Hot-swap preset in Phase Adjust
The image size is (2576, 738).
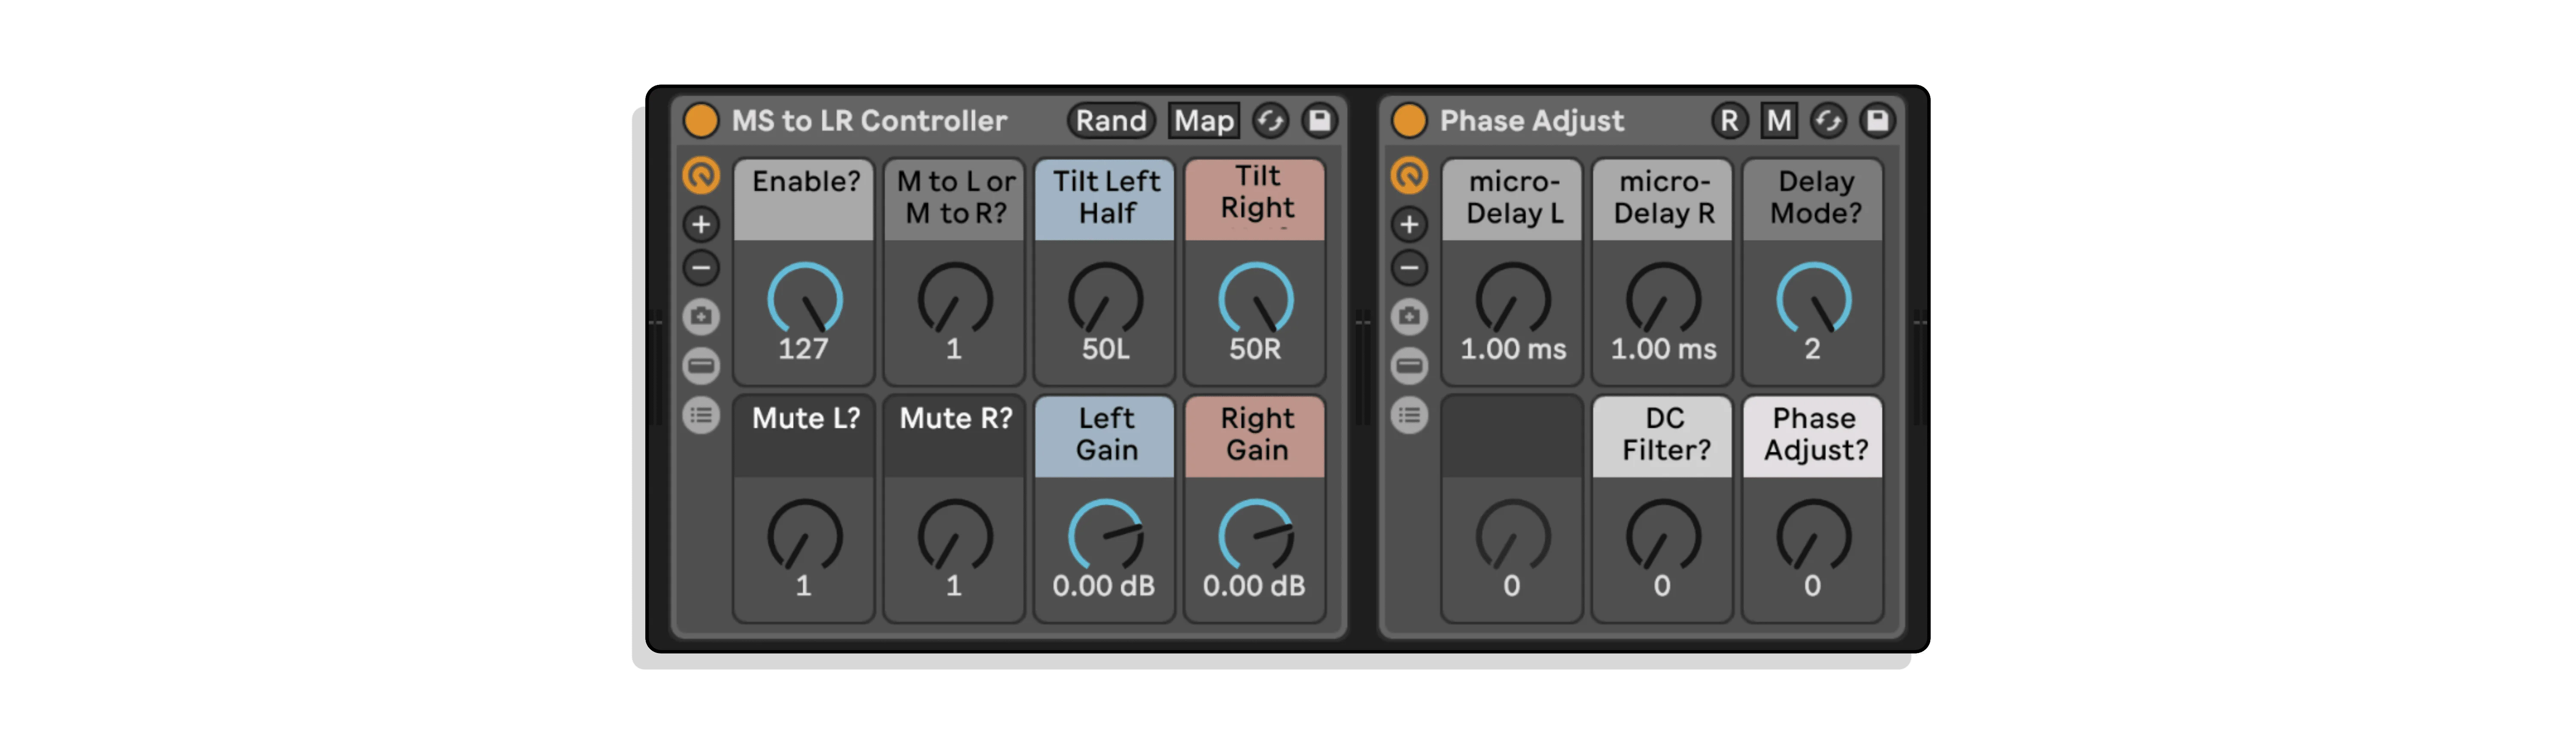pyautogui.click(x=1829, y=121)
